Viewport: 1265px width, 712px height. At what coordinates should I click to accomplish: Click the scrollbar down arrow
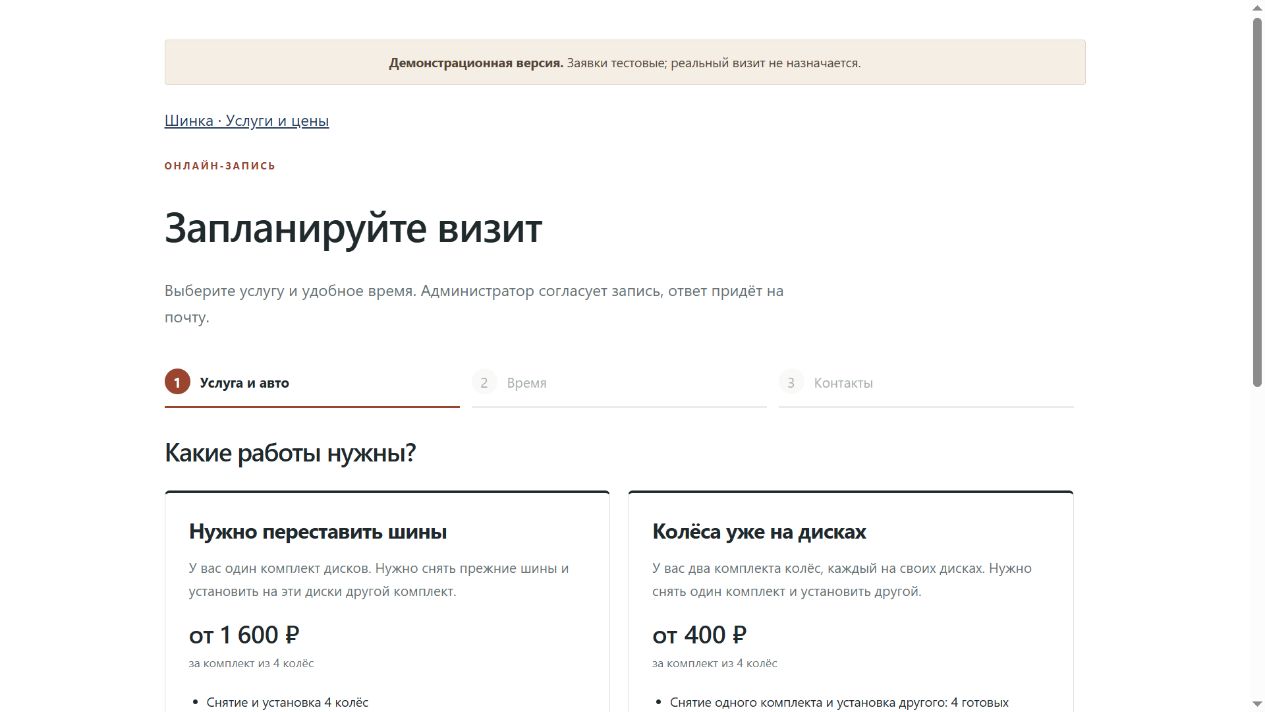pyautogui.click(x=1257, y=704)
